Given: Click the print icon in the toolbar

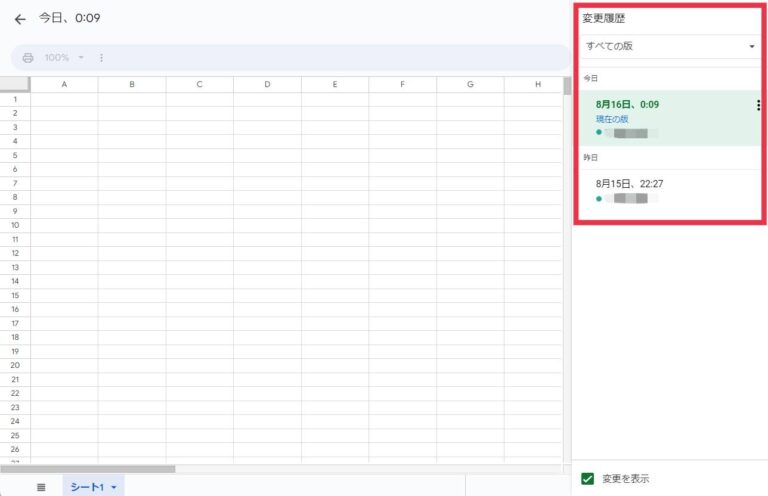Looking at the screenshot, I should click(28, 58).
